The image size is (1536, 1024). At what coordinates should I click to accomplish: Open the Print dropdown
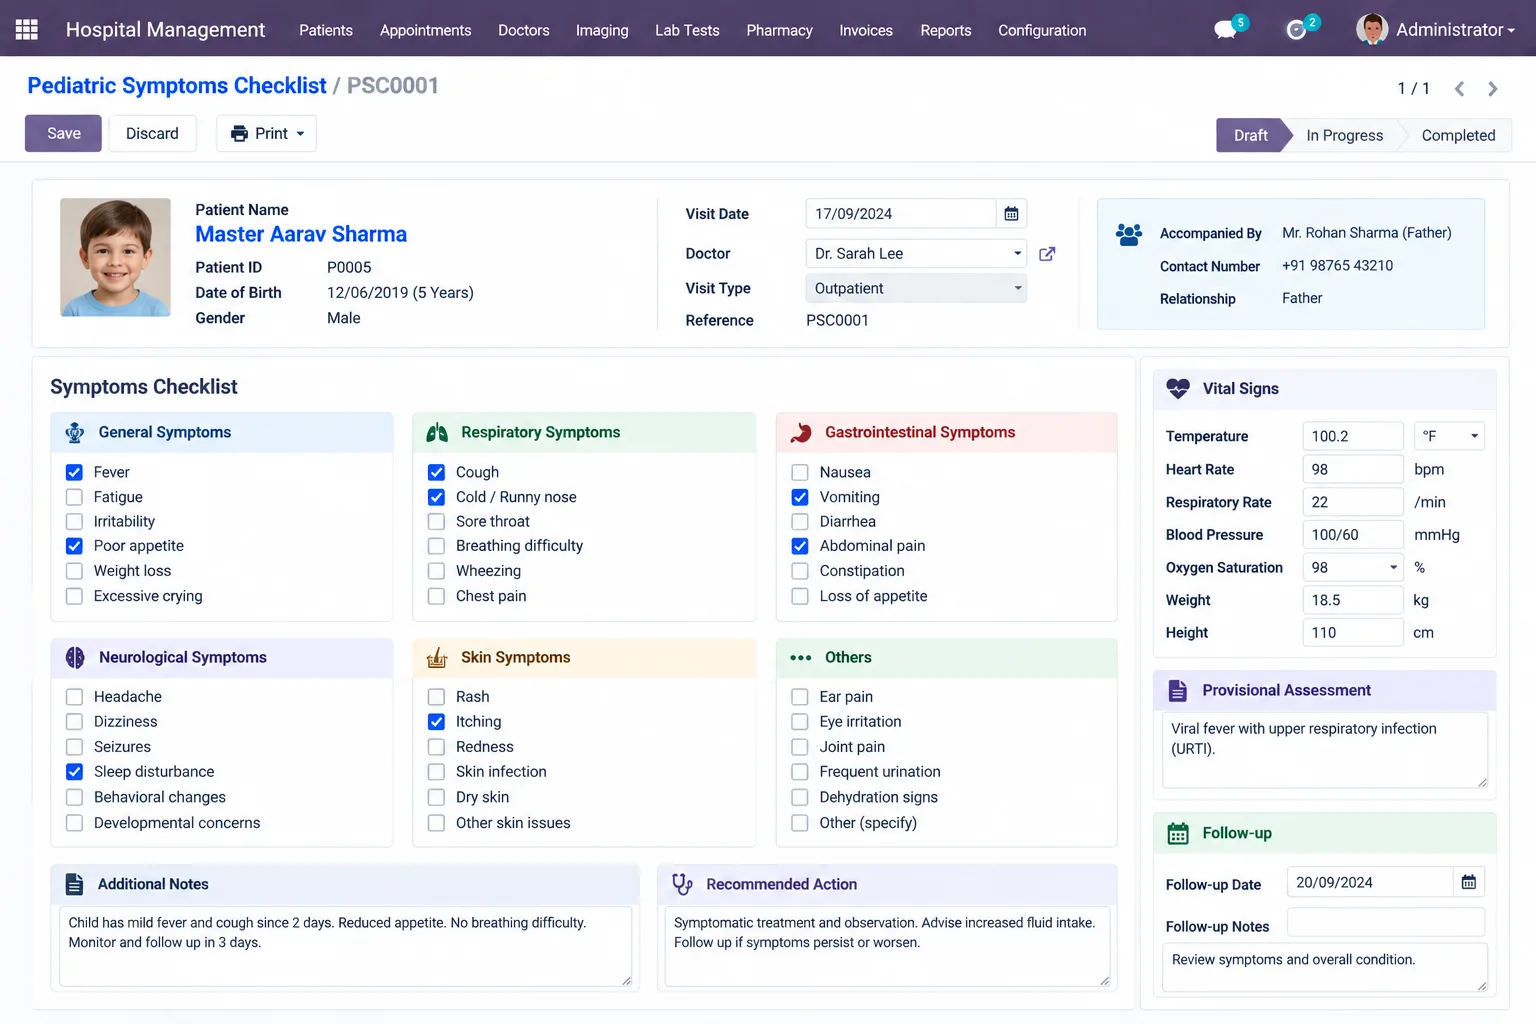tap(267, 133)
